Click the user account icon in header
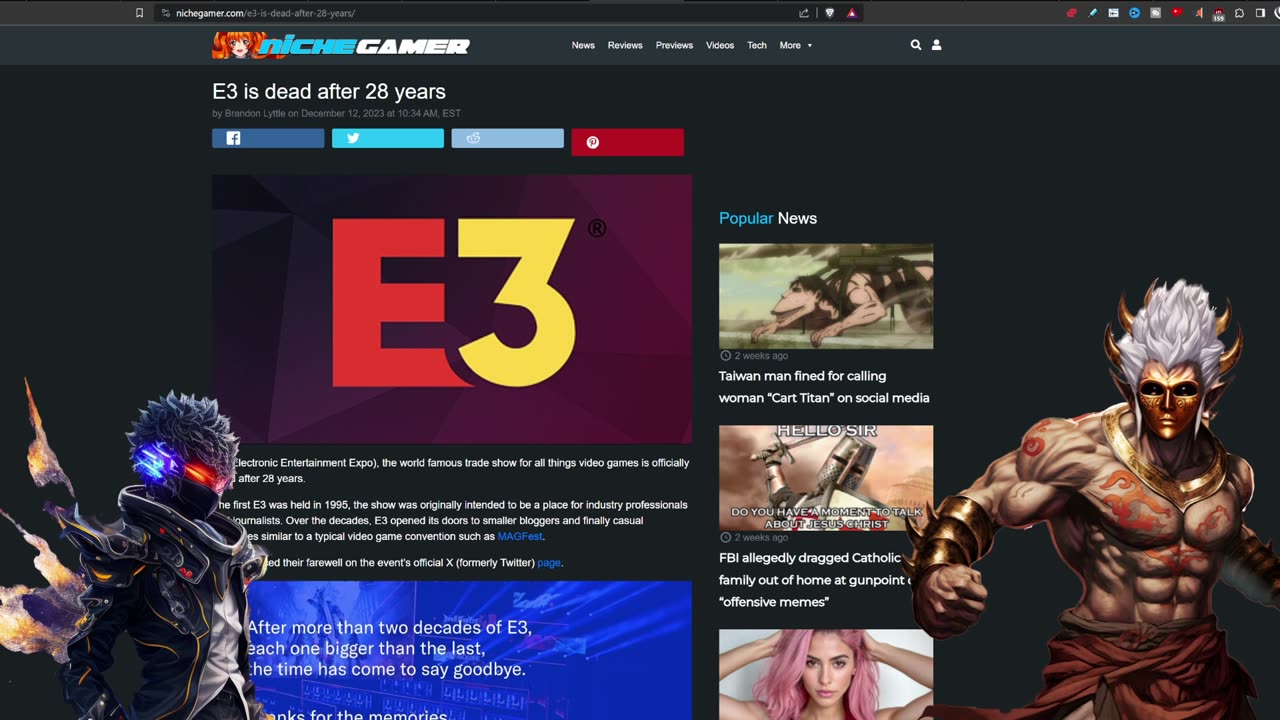The height and width of the screenshot is (720, 1280). coord(937,45)
